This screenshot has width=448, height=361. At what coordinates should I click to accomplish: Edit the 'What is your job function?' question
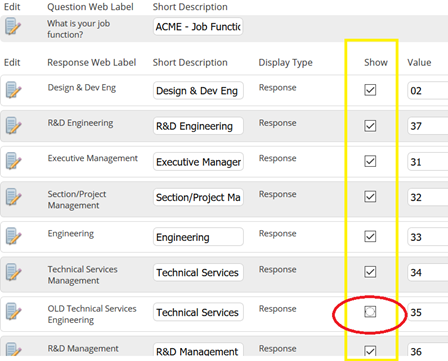coord(13,27)
